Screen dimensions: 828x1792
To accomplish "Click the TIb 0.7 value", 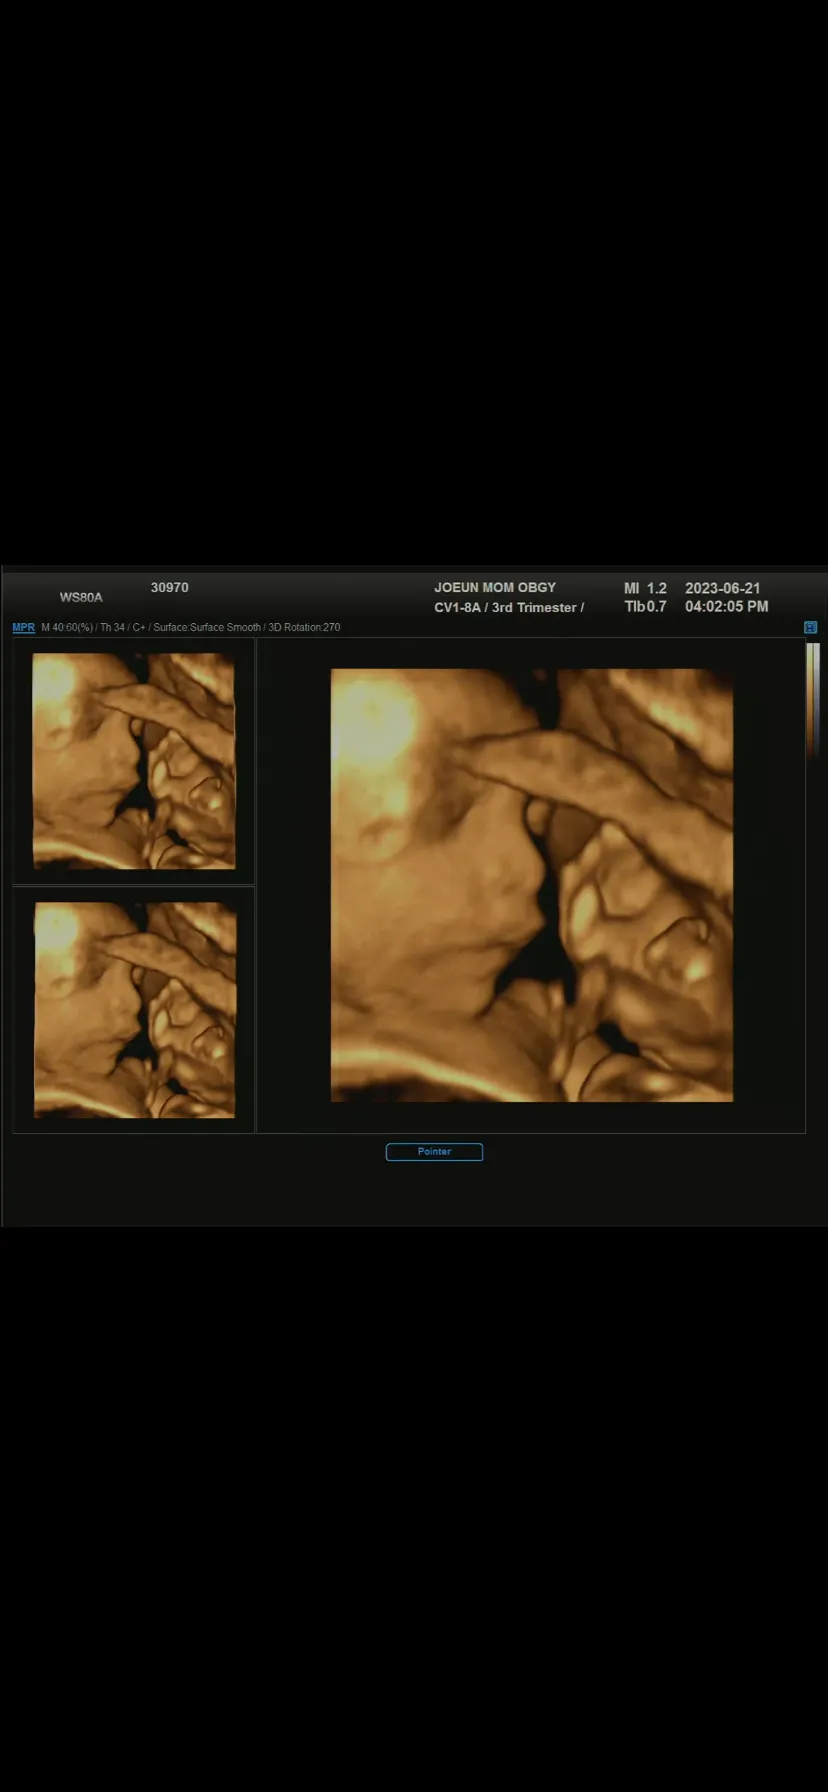I will pos(645,606).
